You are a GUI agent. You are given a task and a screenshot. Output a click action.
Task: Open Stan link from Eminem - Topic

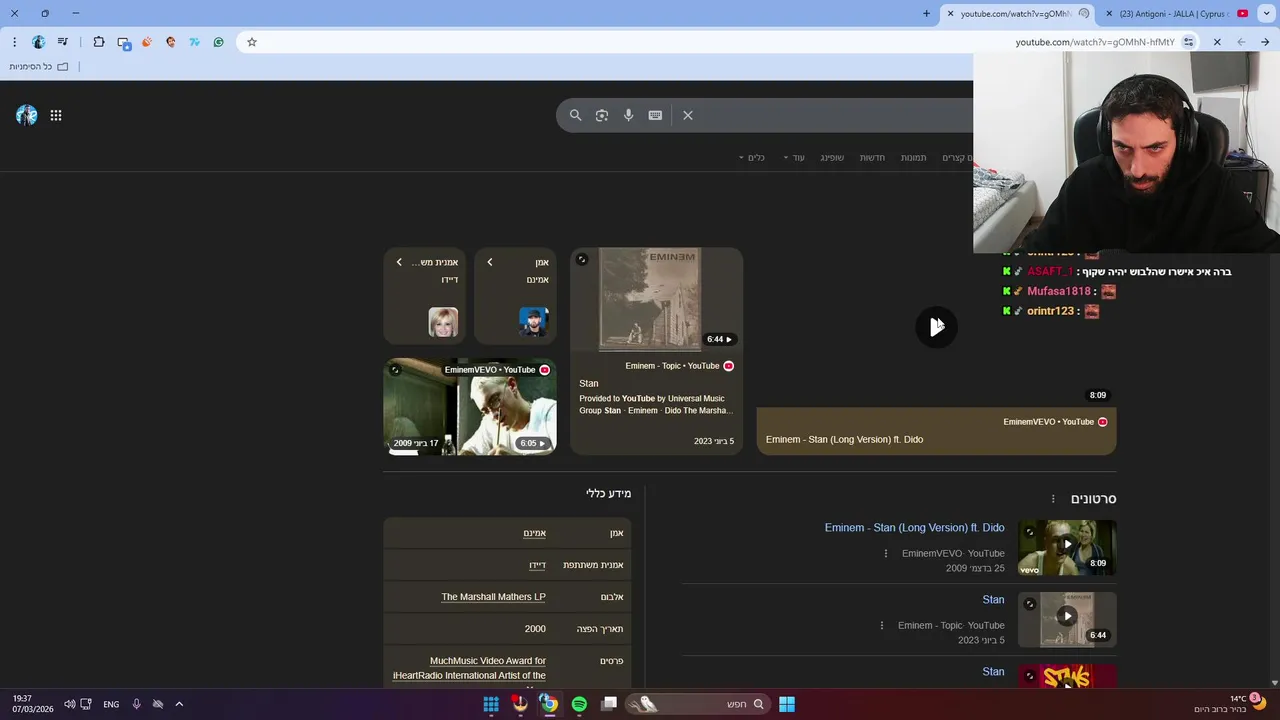(x=993, y=600)
